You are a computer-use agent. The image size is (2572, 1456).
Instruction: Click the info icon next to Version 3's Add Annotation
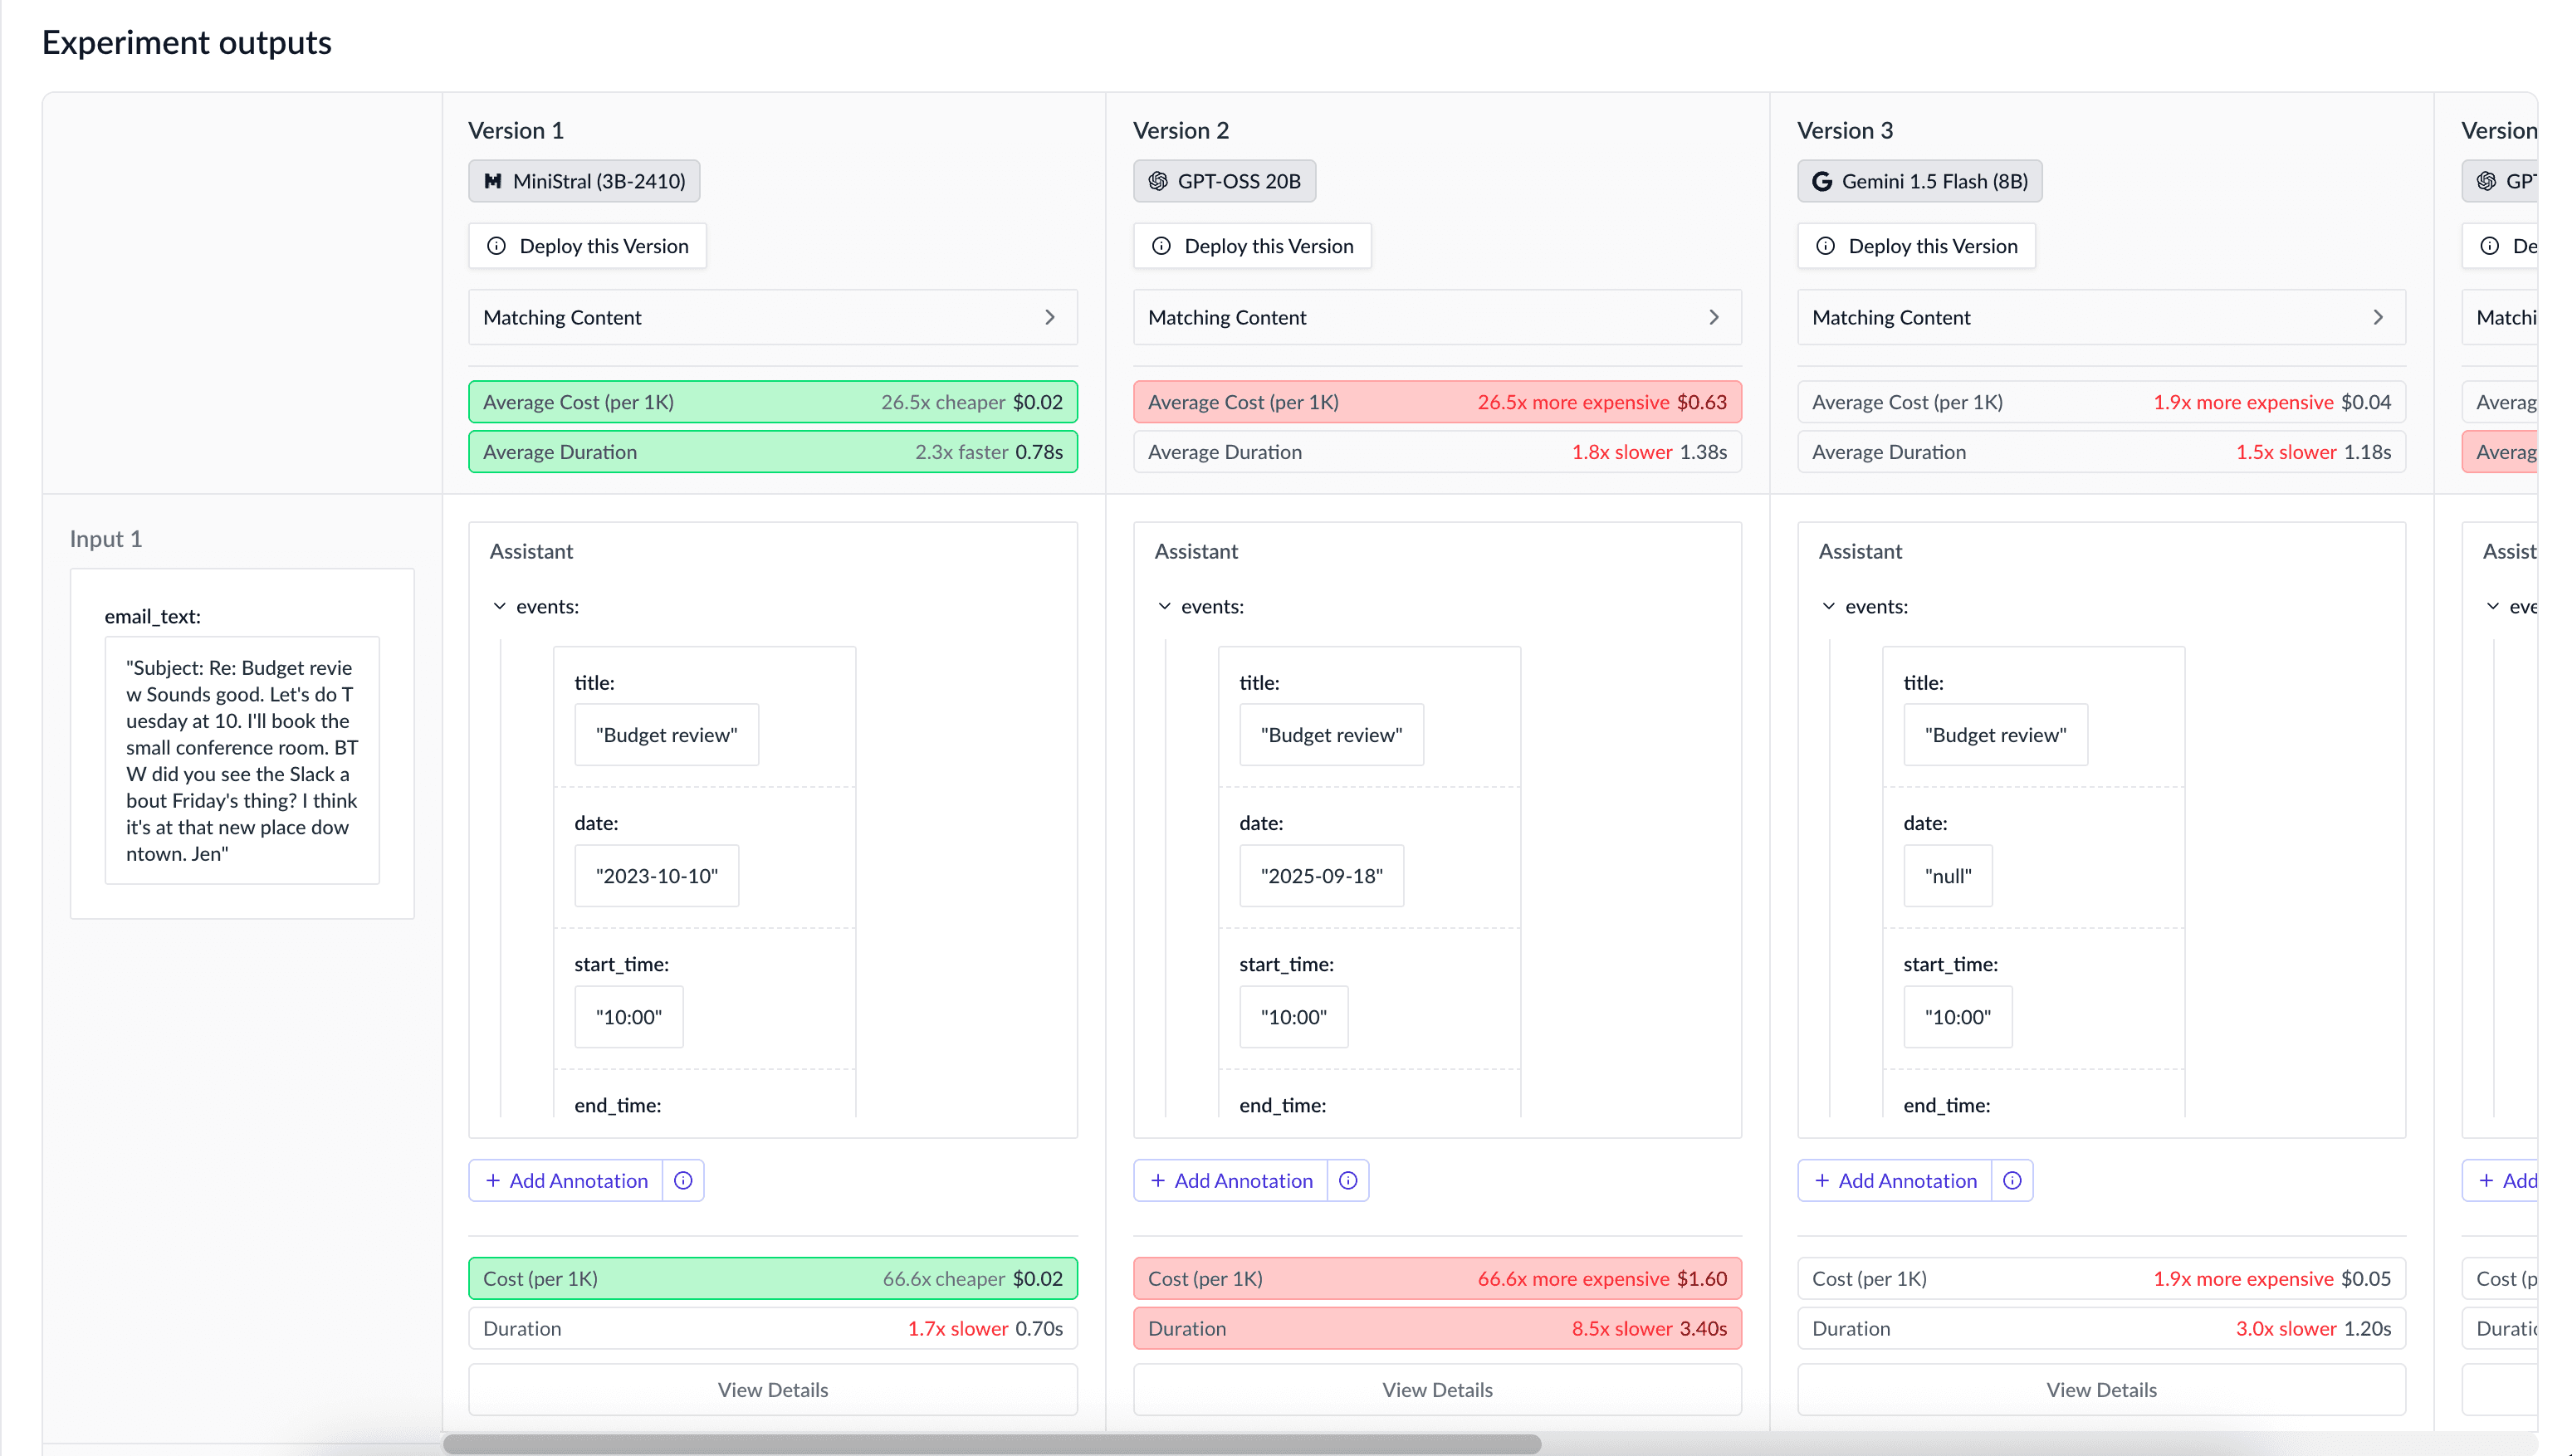pos(2012,1180)
